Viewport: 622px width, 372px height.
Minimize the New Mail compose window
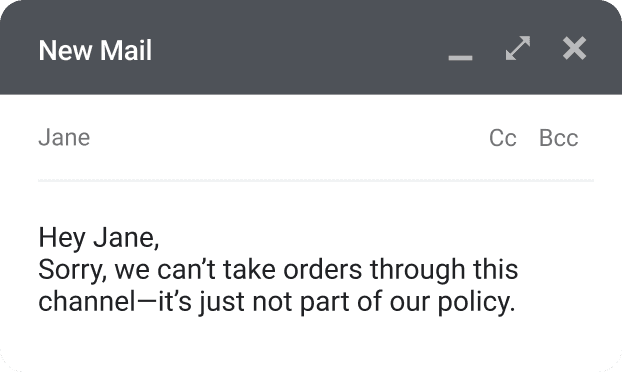[x=460, y=58]
